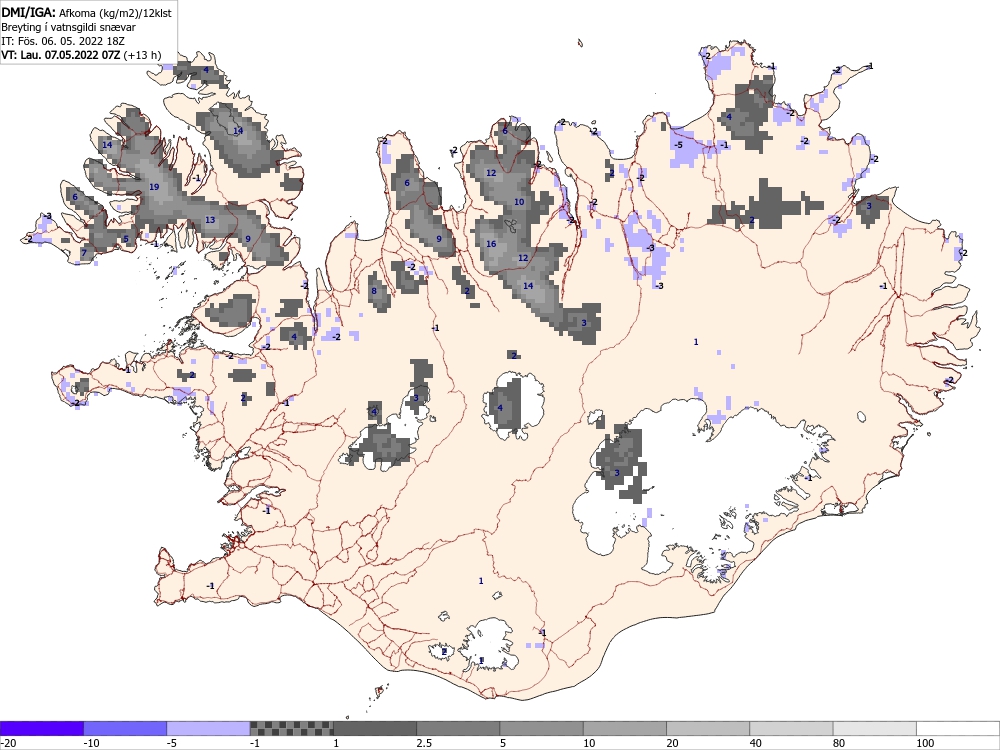Click the '80' legend scale label
Viewport: 1000px width, 750px height.
(839, 743)
